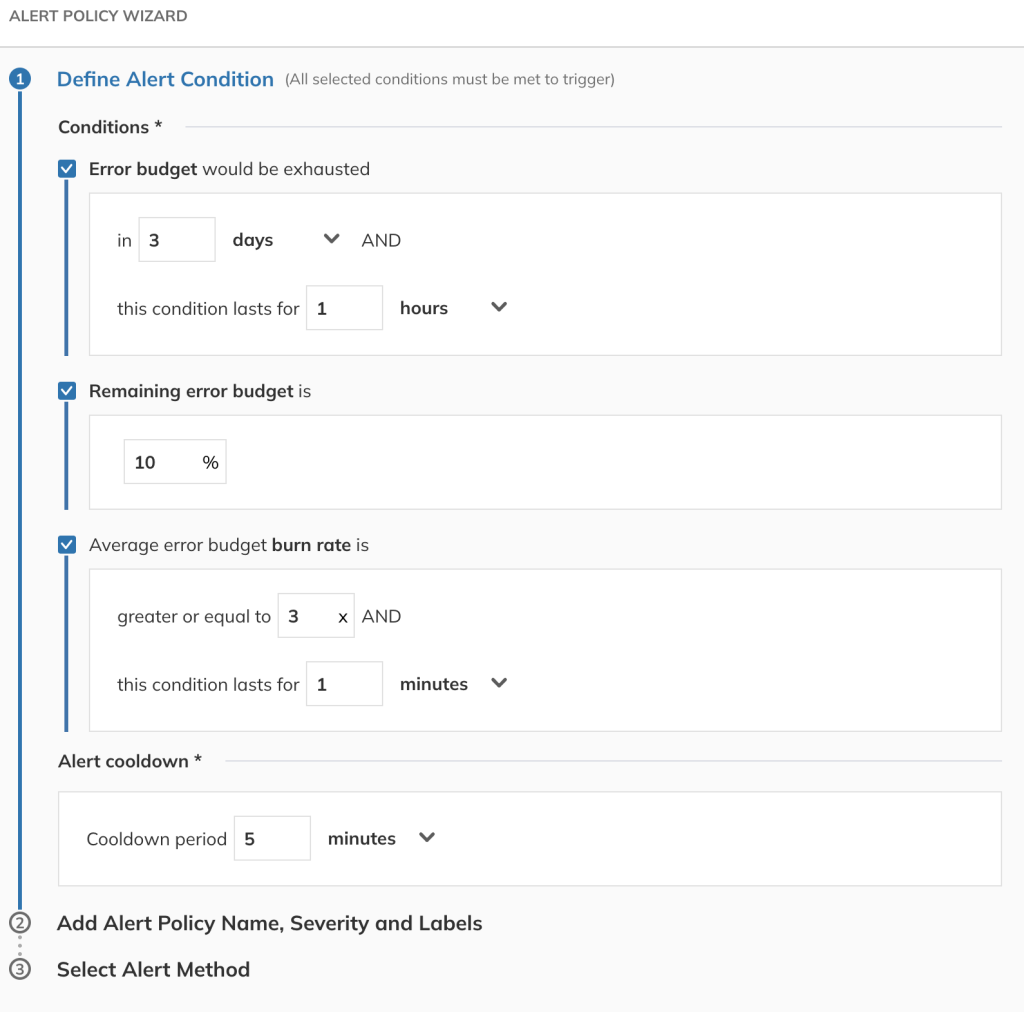Open the cooldown period minutes dropdown
Image resolution: width=1024 pixels, height=1012 pixels.
tap(425, 837)
